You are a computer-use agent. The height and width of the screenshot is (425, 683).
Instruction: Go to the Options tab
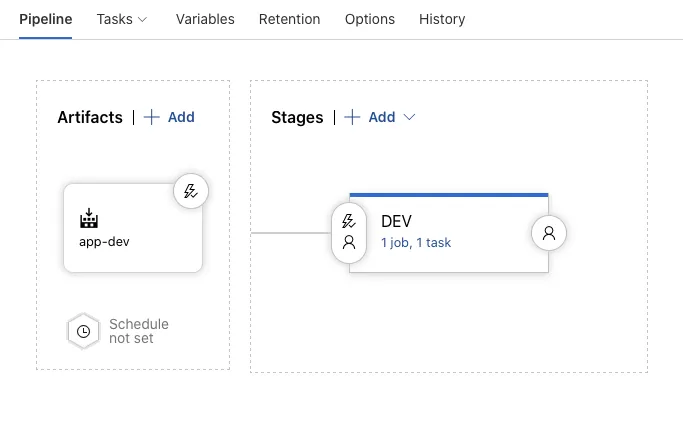(x=370, y=19)
